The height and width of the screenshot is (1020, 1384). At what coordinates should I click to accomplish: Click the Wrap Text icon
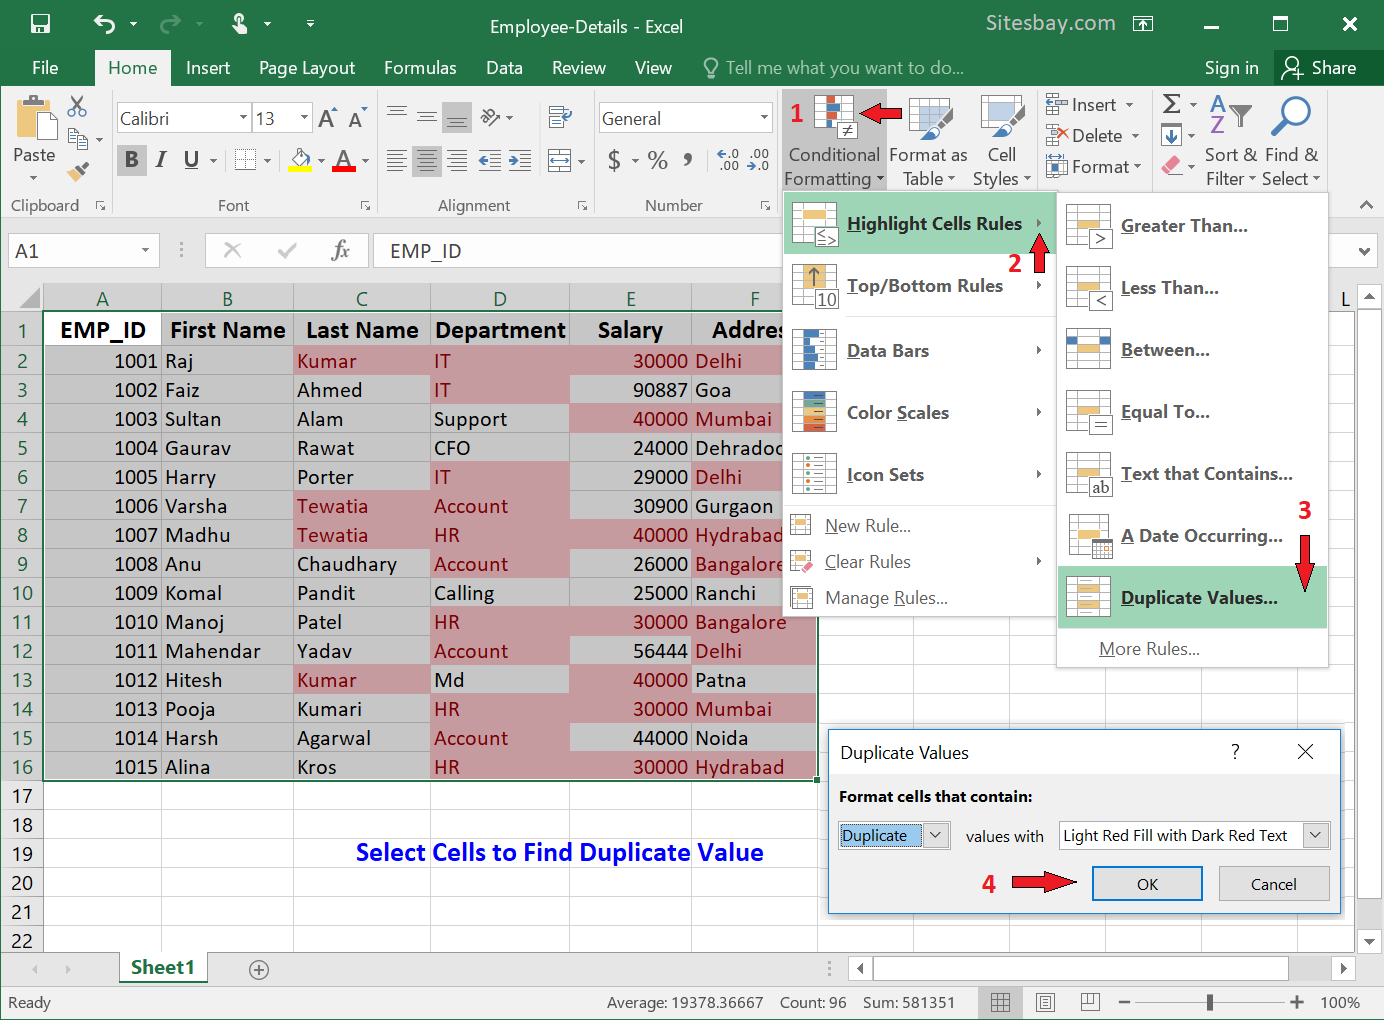[x=560, y=118]
